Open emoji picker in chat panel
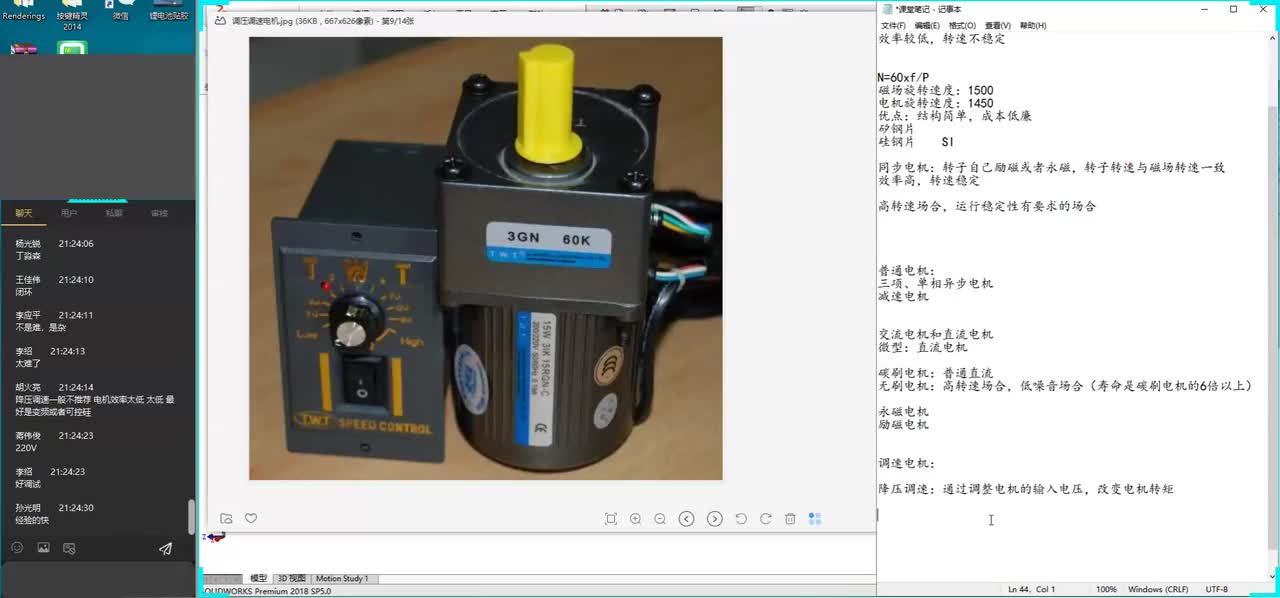The image size is (1280, 598). coord(17,548)
